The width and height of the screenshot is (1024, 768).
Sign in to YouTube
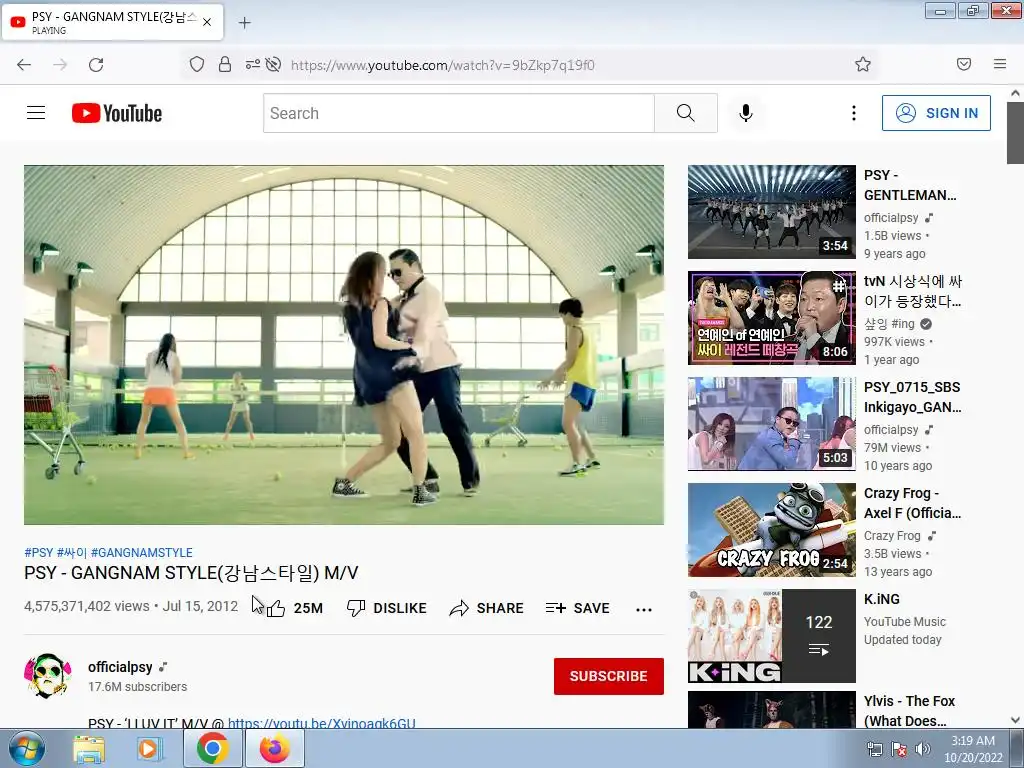click(936, 113)
